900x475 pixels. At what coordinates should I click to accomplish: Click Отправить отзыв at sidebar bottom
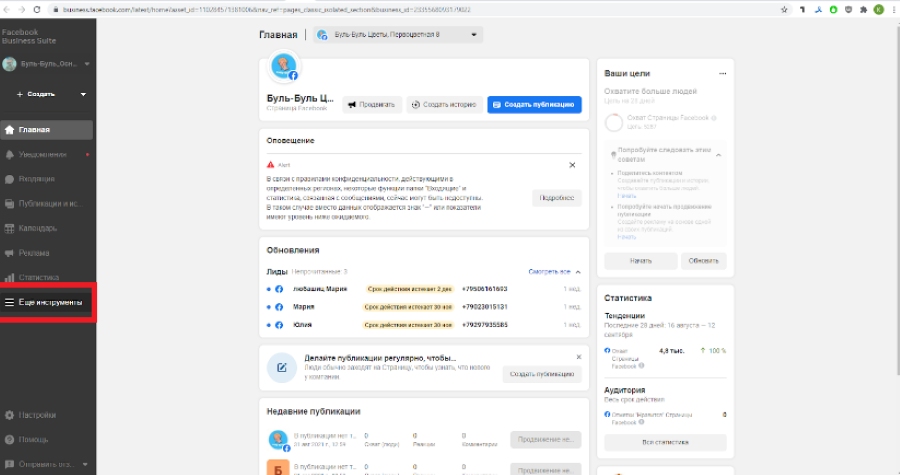pyautogui.click(x=46, y=464)
